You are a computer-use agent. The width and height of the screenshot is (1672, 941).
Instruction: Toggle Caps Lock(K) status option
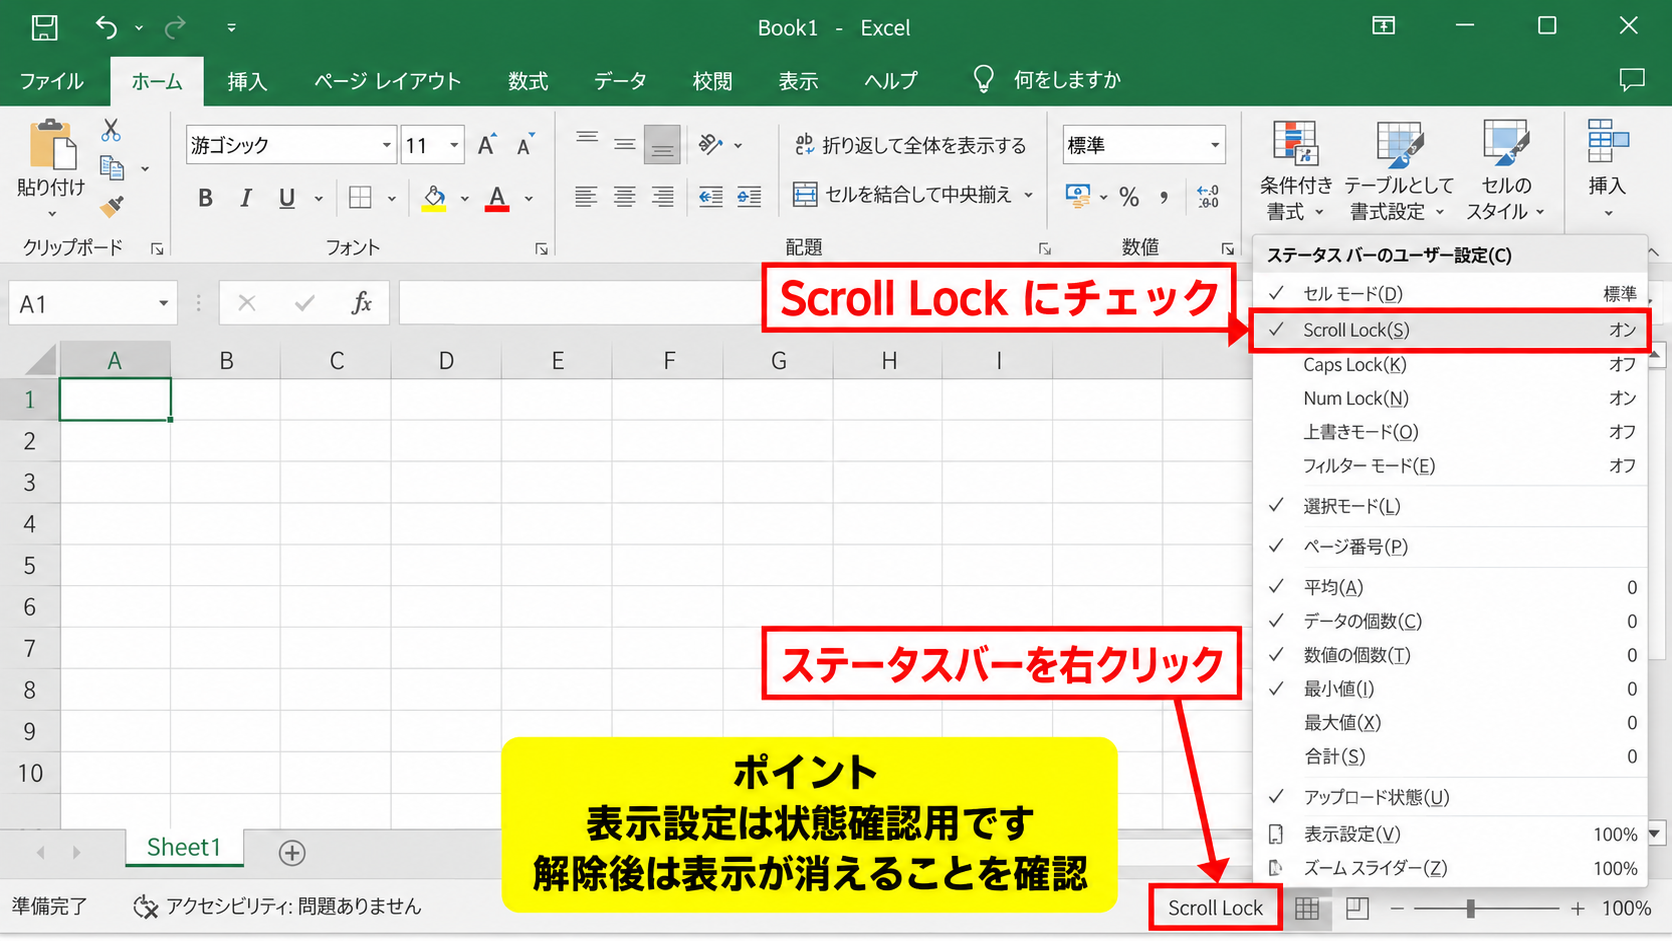(x=1449, y=365)
